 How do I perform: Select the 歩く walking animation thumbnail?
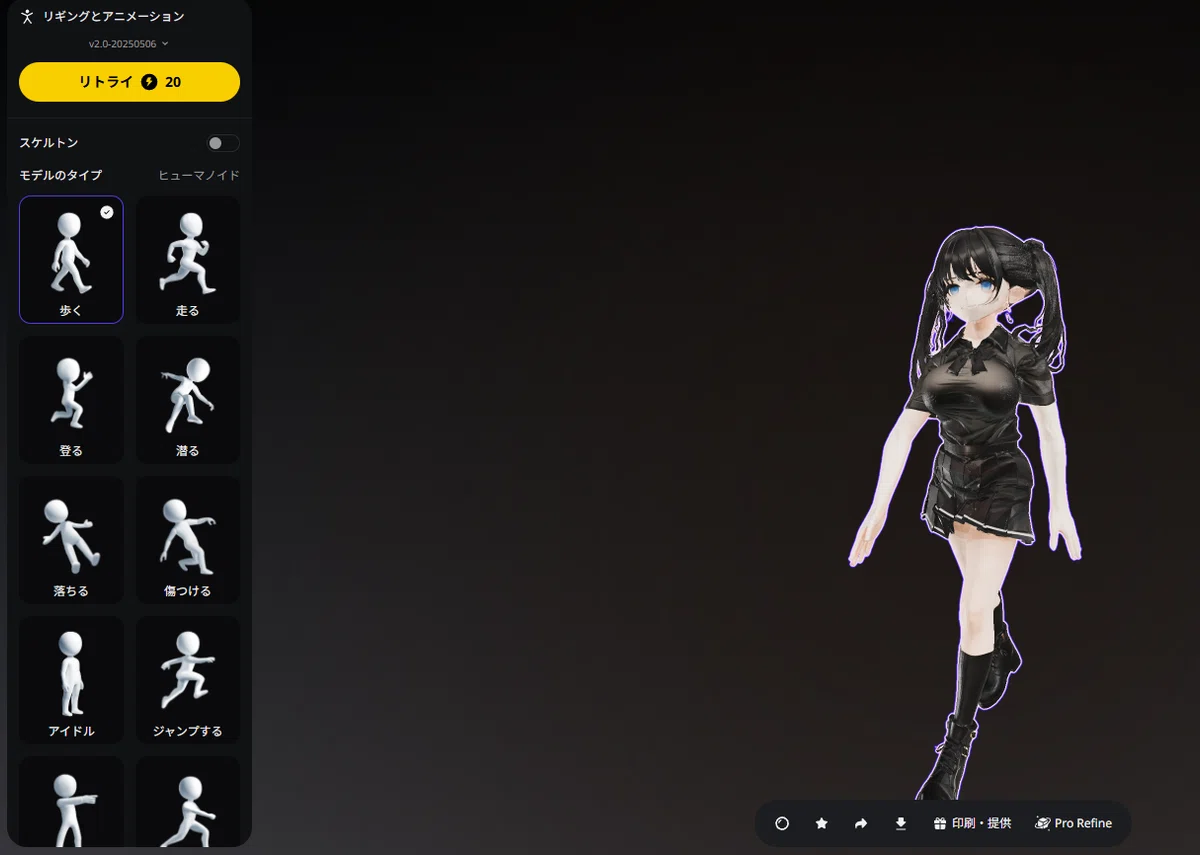pos(71,259)
